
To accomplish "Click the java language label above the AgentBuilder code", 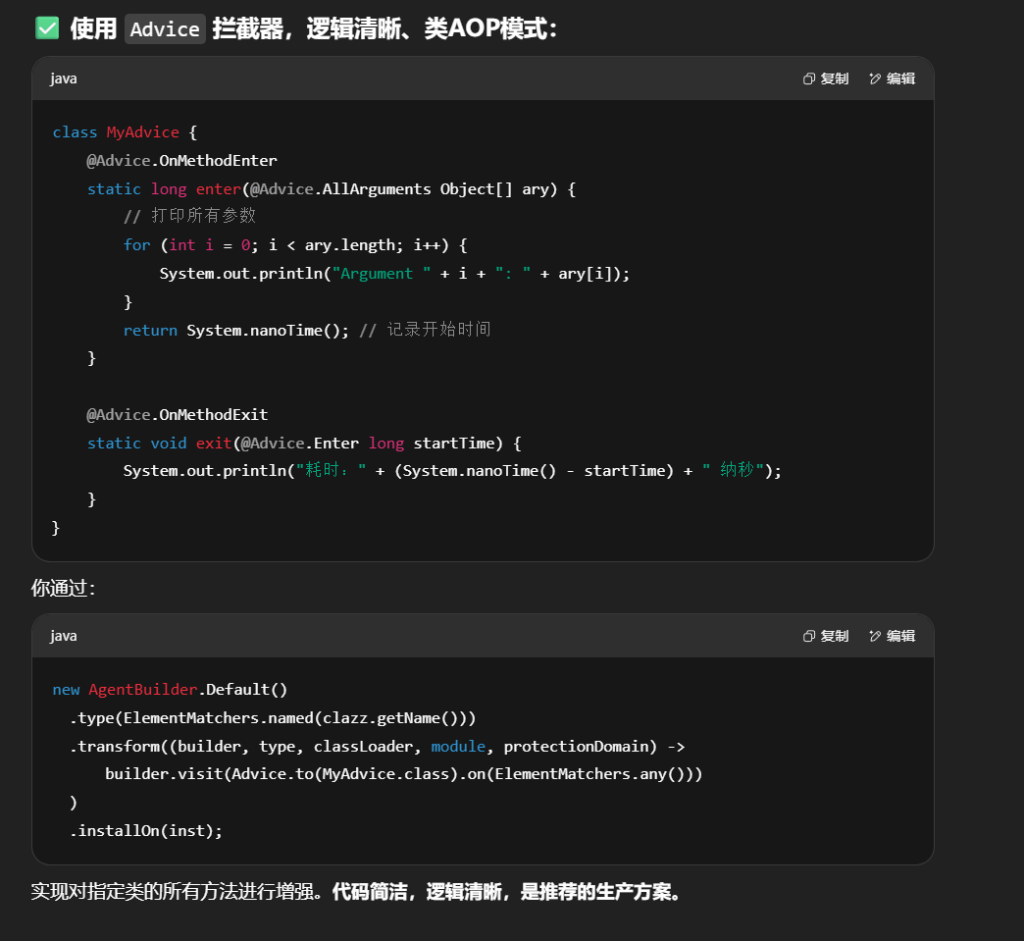I will (x=64, y=636).
